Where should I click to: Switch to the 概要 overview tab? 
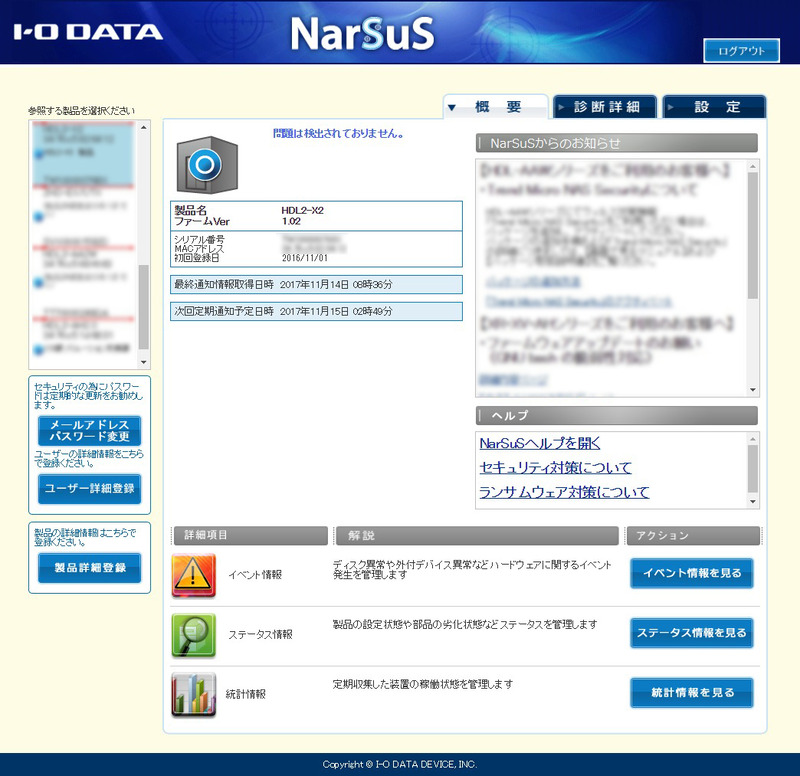496,107
